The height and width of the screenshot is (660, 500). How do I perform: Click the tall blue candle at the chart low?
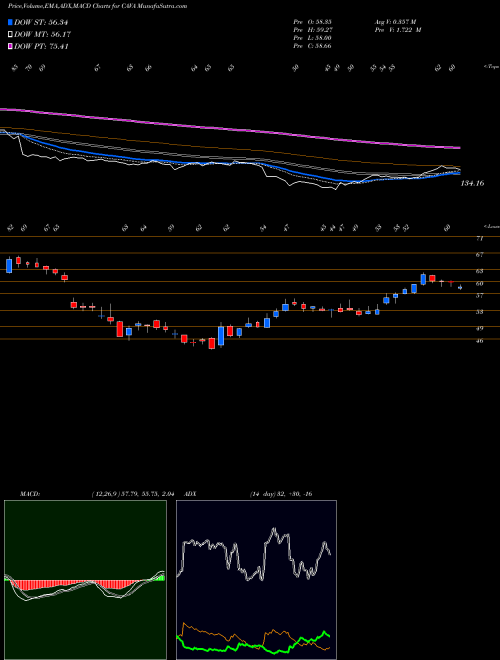(221, 335)
